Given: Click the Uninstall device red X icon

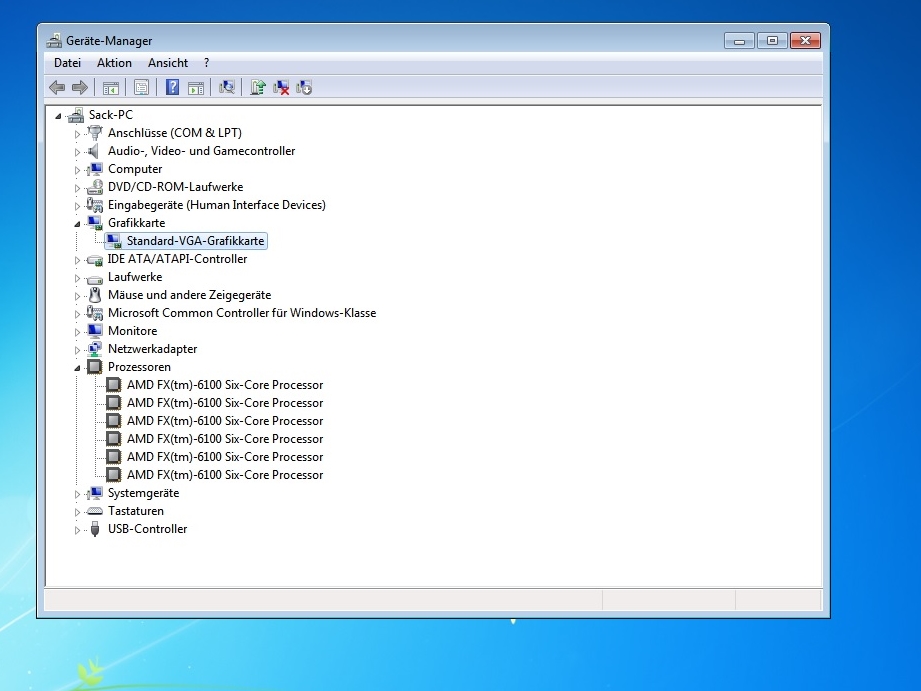Looking at the screenshot, I should (281, 88).
